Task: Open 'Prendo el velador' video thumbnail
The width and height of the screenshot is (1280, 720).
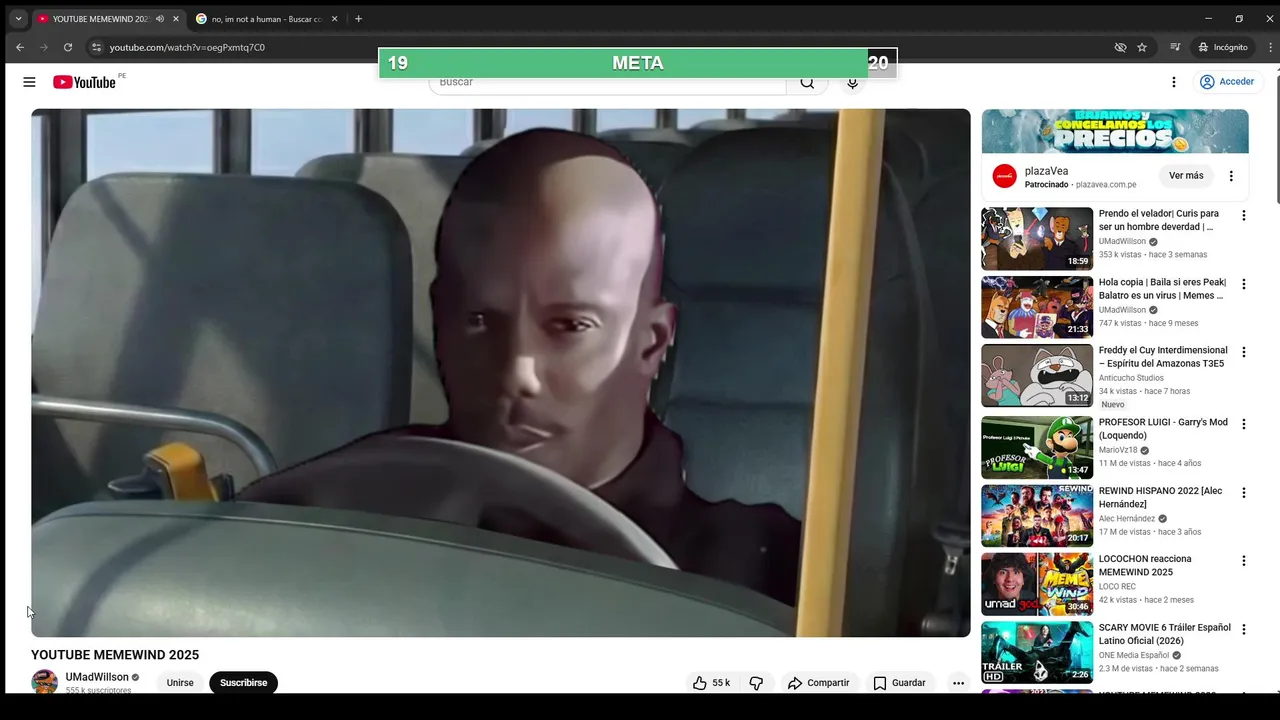Action: [1037, 239]
